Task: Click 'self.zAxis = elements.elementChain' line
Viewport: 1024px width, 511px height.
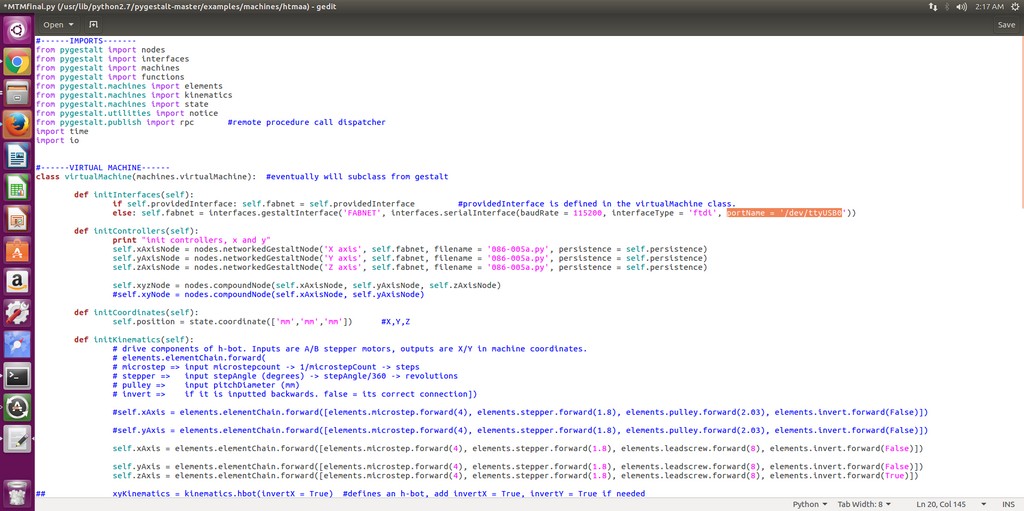Action: 518,476
